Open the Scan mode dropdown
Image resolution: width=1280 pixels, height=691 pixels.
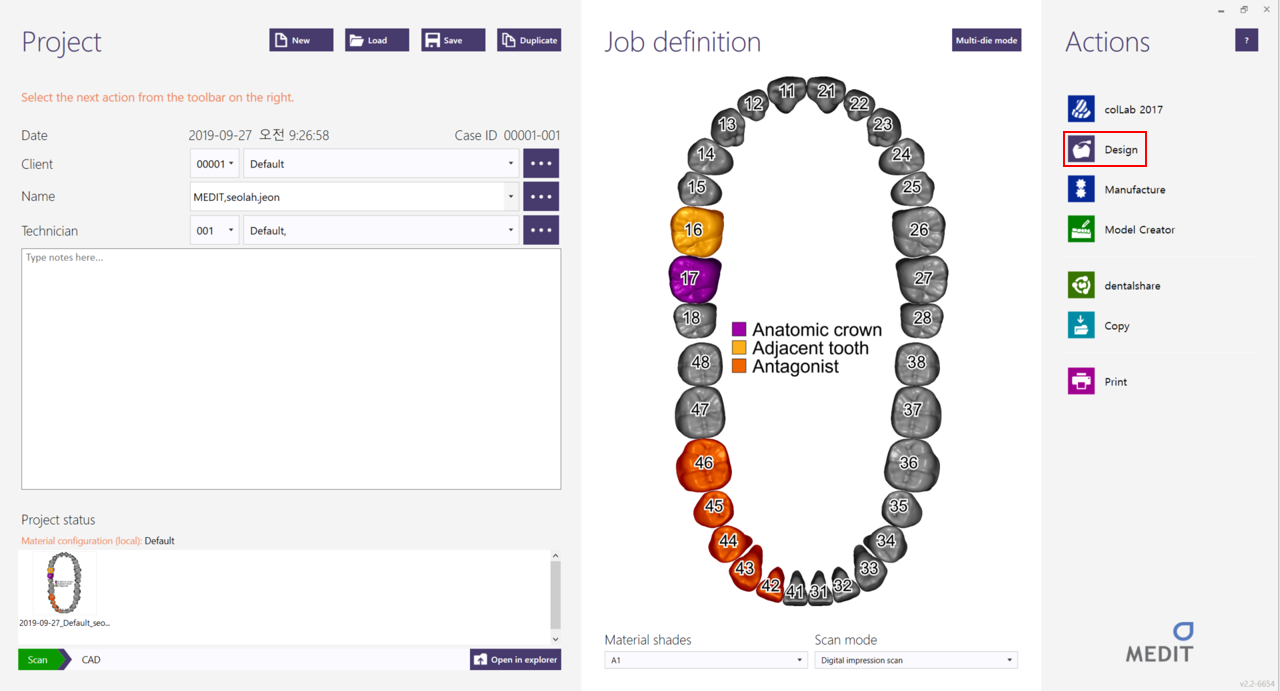pyautogui.click(x=916, y=660)
